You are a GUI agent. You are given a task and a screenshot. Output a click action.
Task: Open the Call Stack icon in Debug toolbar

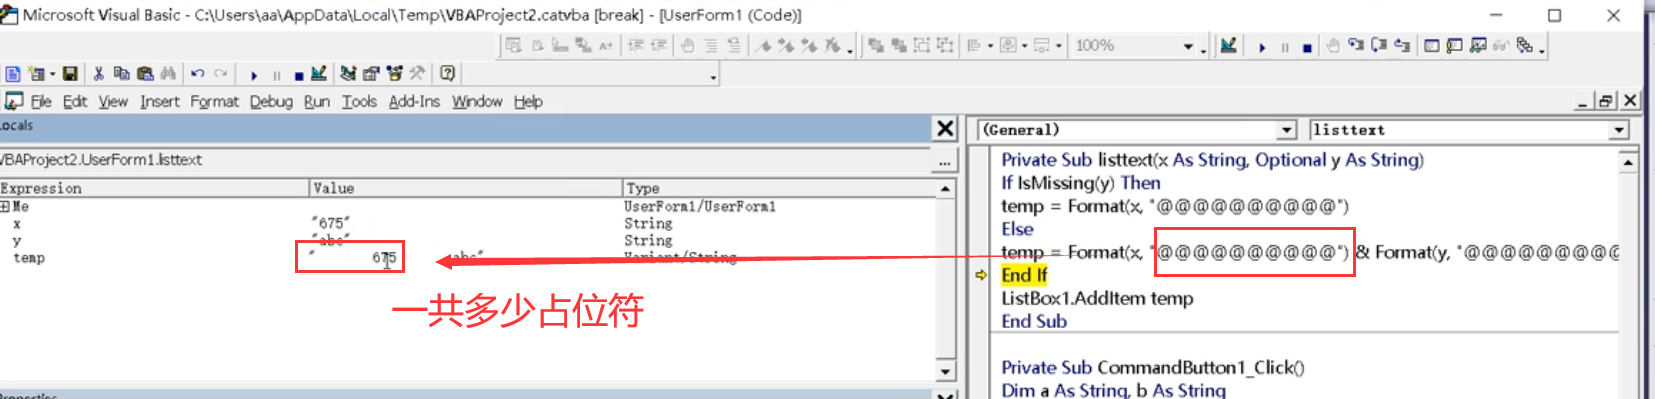point(1524,46)
